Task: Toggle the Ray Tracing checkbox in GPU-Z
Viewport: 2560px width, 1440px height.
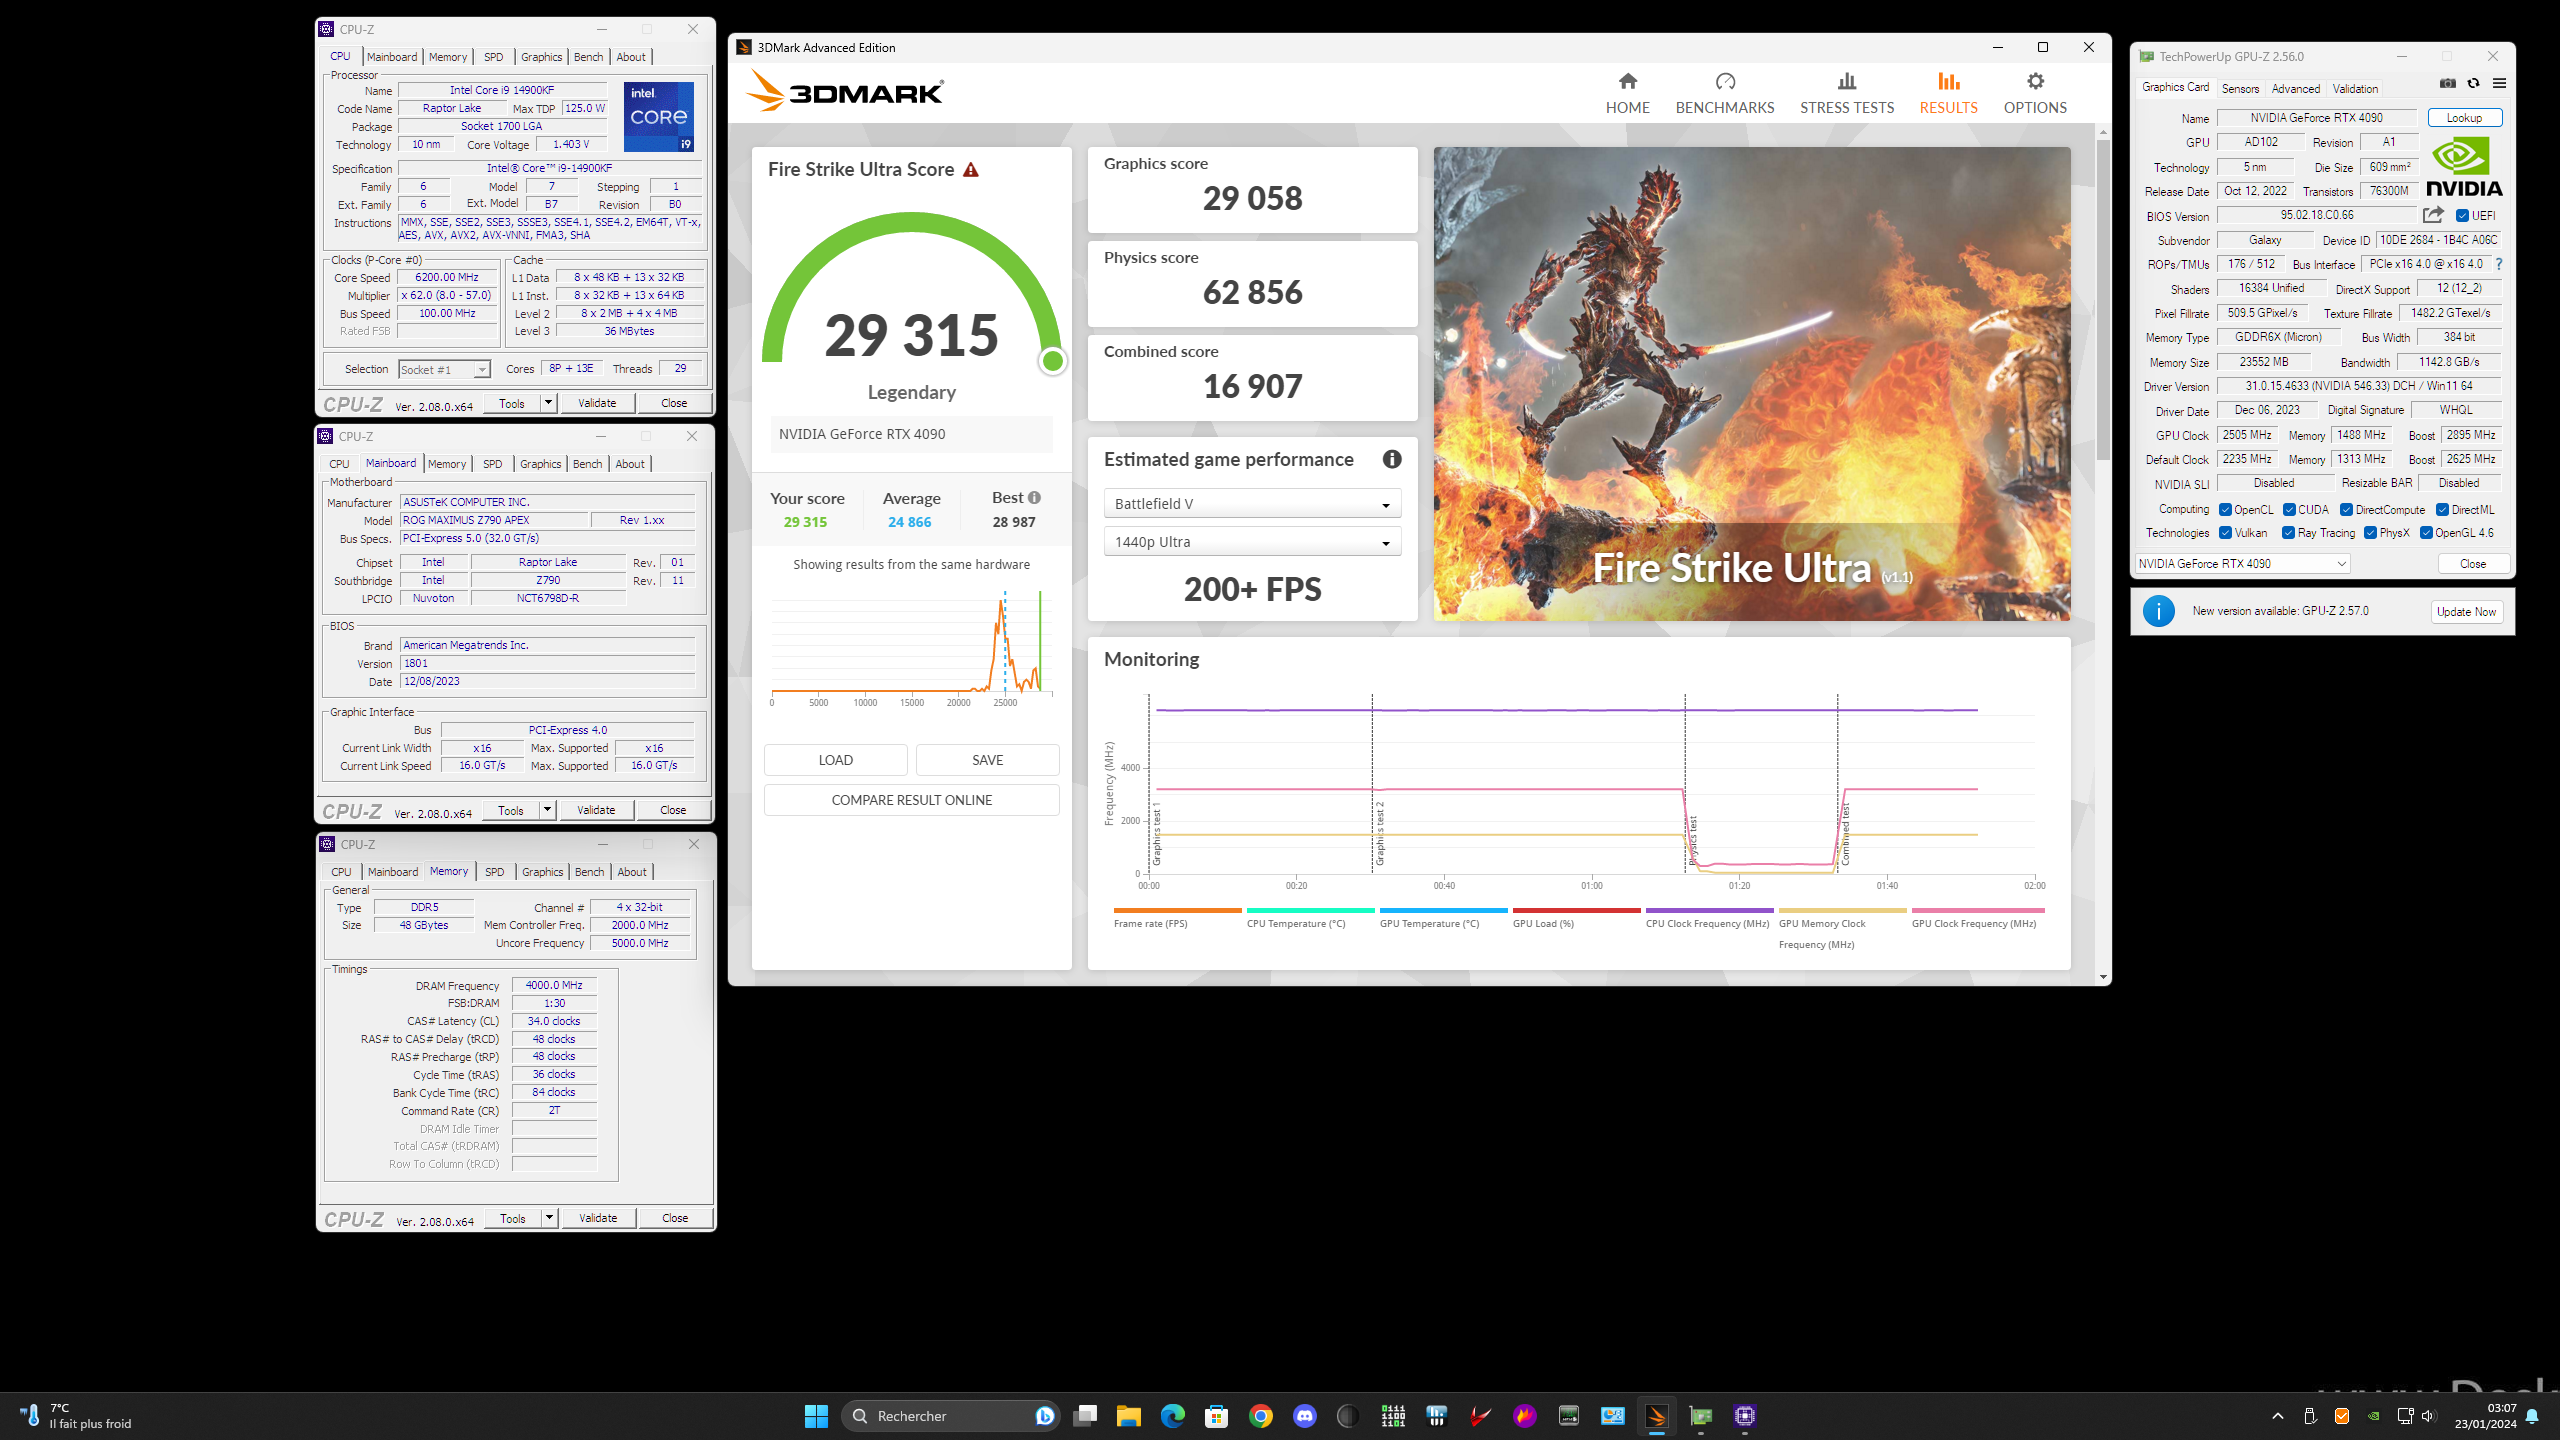Action: pyautogui.click(x=2288, y=533)
